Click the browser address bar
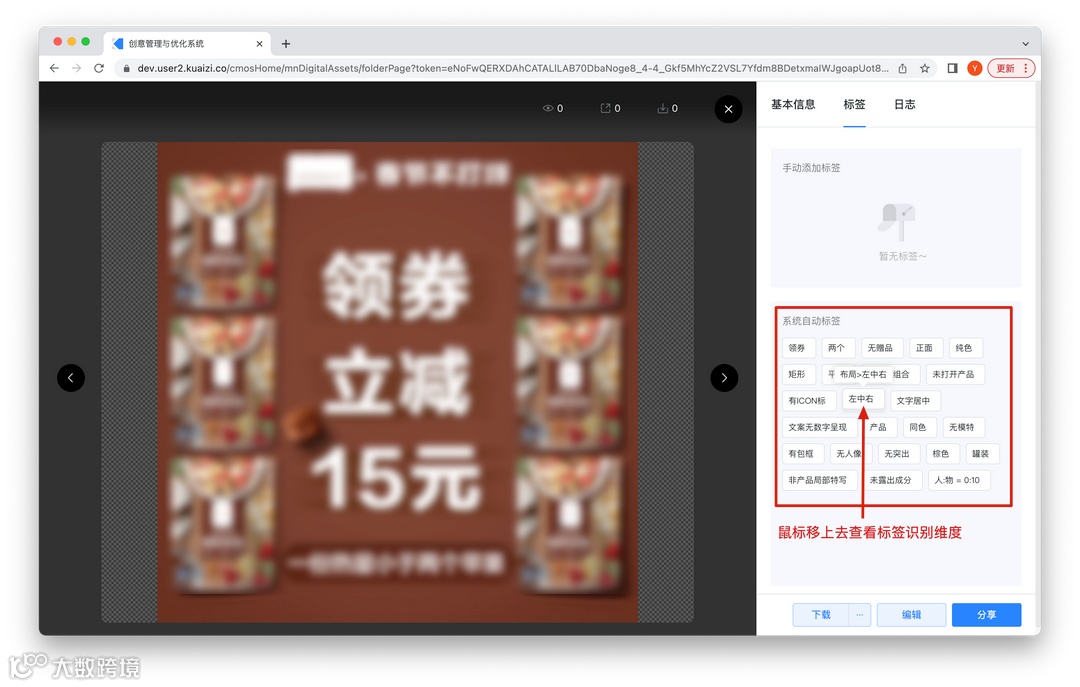This screenshot has width=1080, height=687. pyautogui.click(x=500, y=68)
